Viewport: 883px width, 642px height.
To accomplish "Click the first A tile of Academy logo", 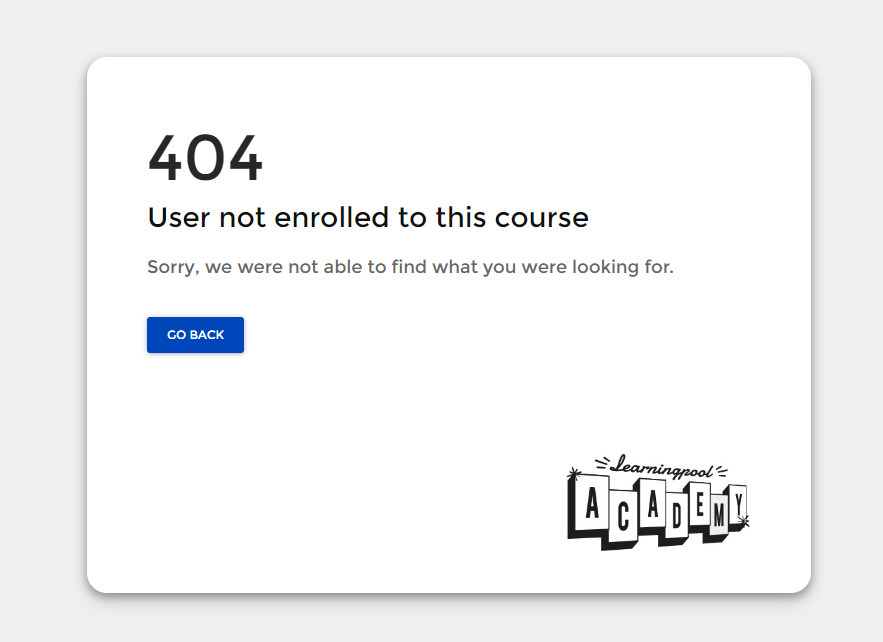I will point(592,502).
